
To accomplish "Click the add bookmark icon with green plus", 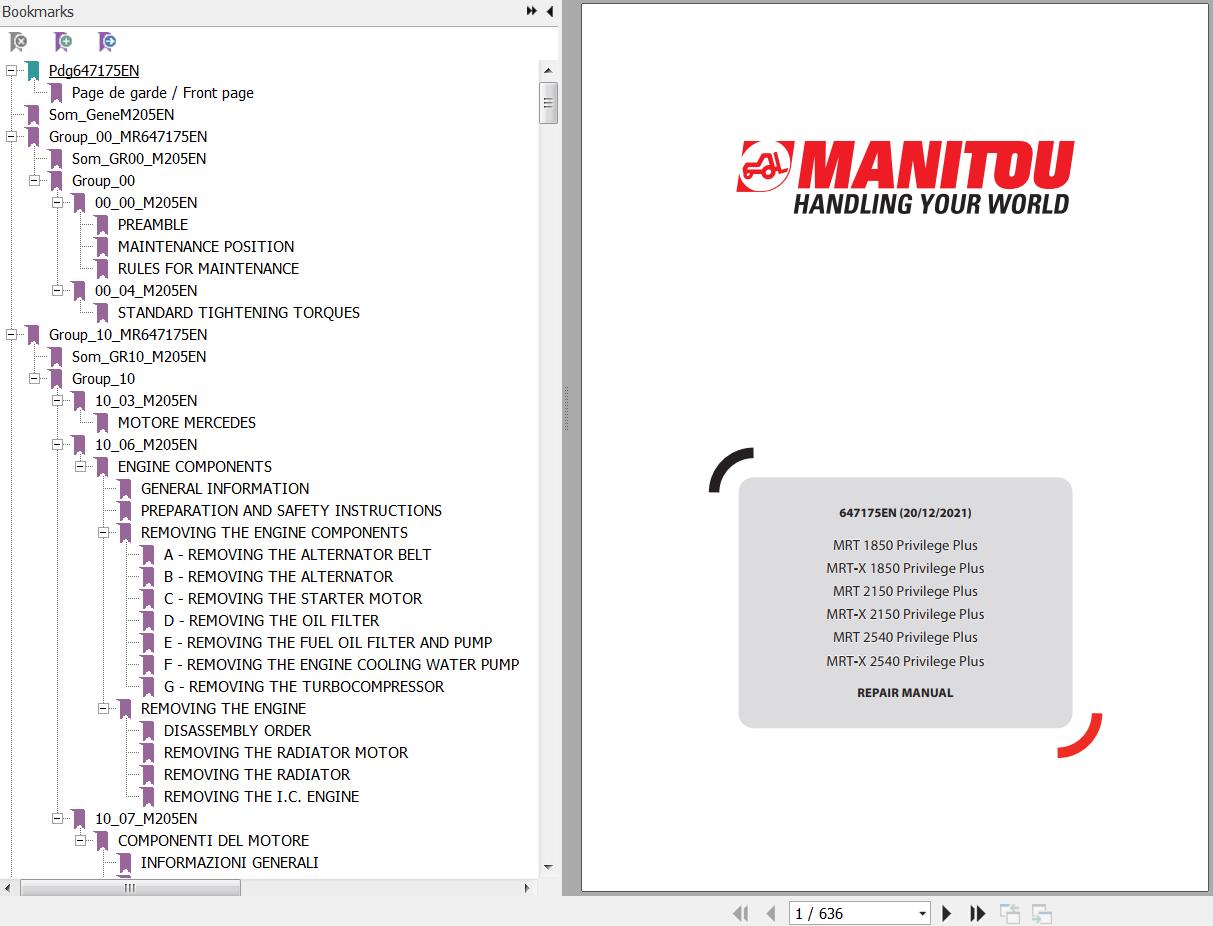I will coord(63,42).
